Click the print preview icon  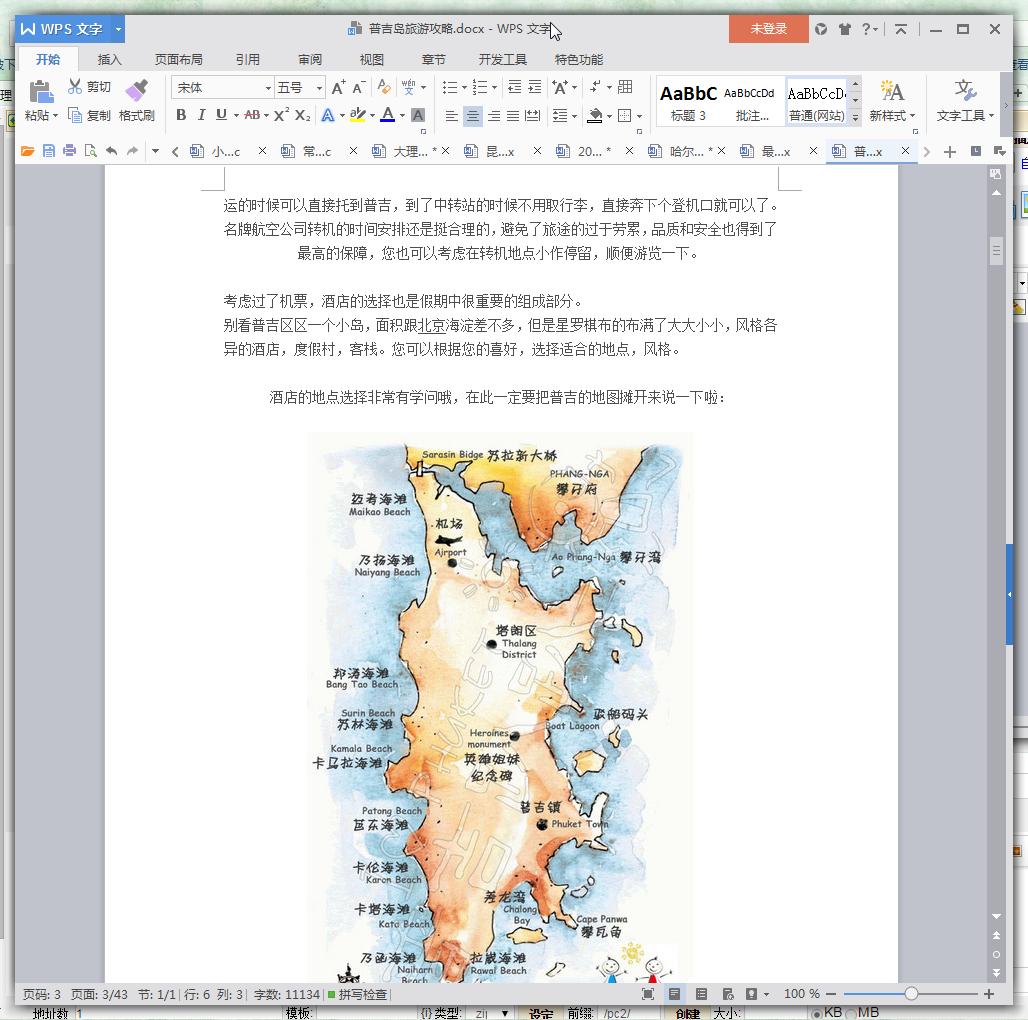pos(90,151)
